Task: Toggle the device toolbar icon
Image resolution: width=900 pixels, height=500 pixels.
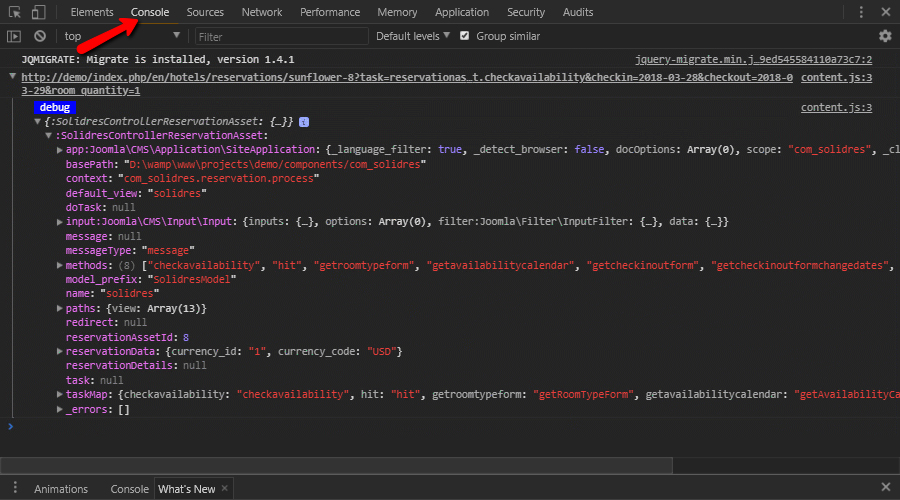Action: point(38,12)
